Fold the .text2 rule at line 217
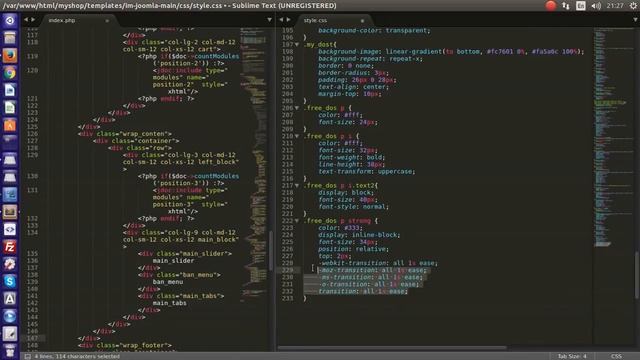Viewport: 640px width, 360px height. point(297,185)
